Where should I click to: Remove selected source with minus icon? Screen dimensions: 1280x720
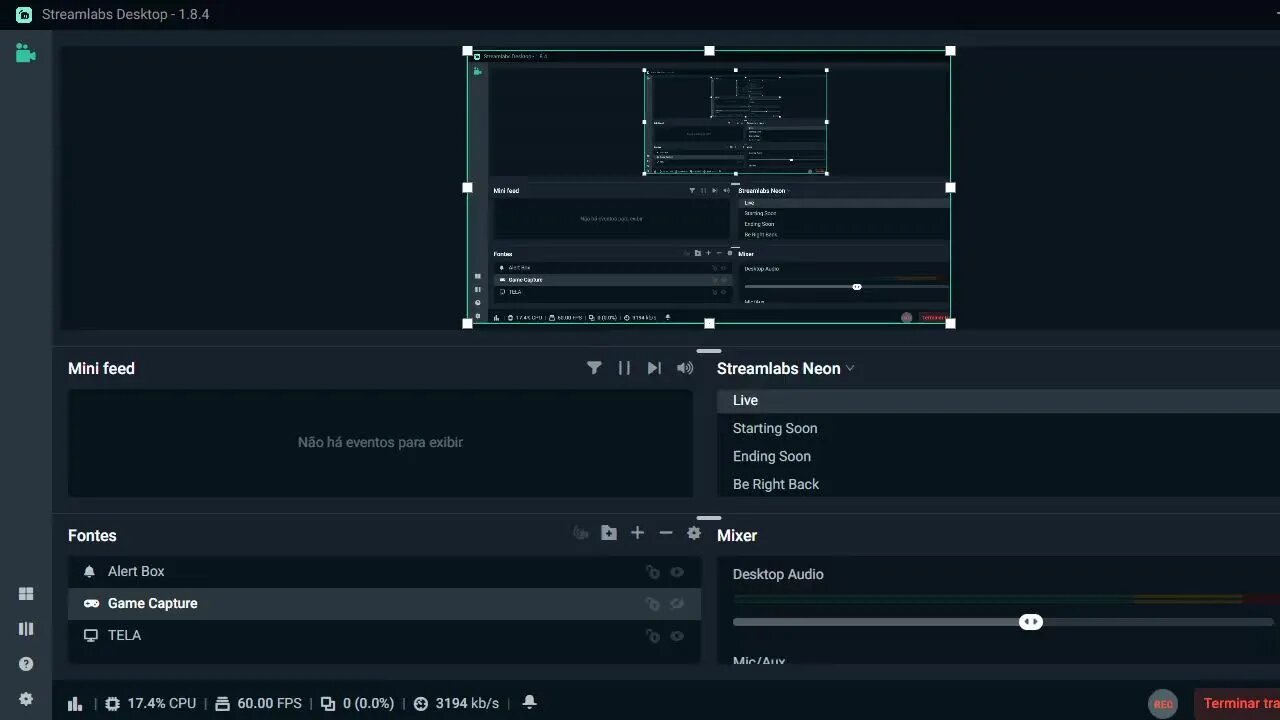click(666, 533)
